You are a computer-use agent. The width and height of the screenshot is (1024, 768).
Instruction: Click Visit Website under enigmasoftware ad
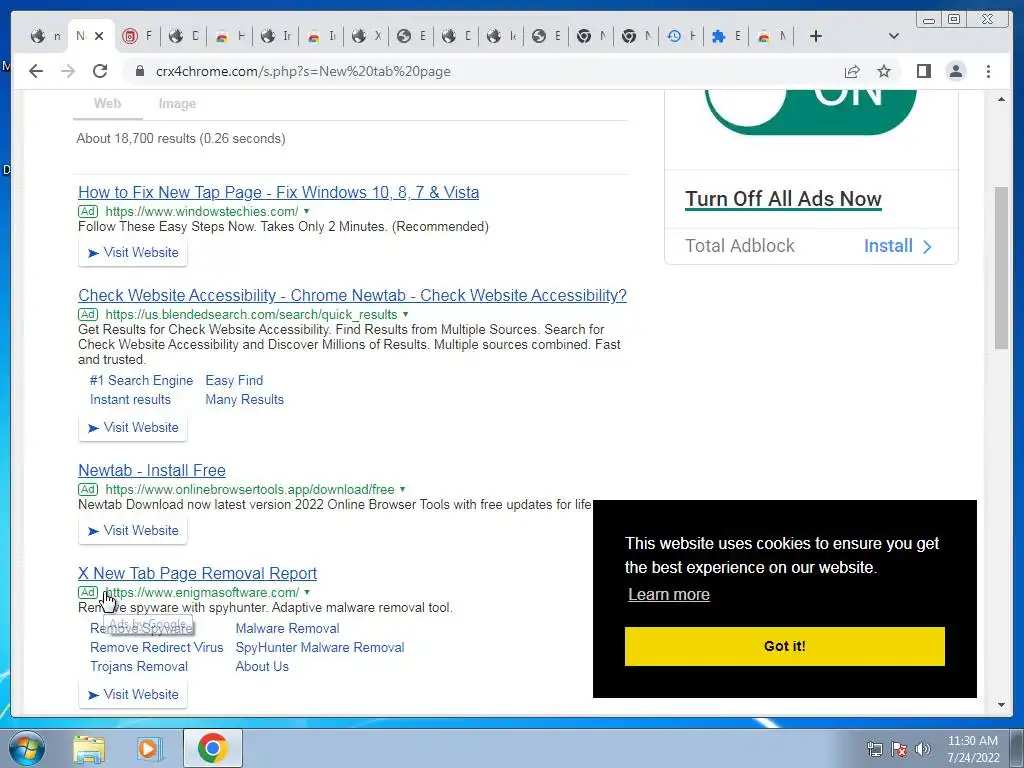133,695
